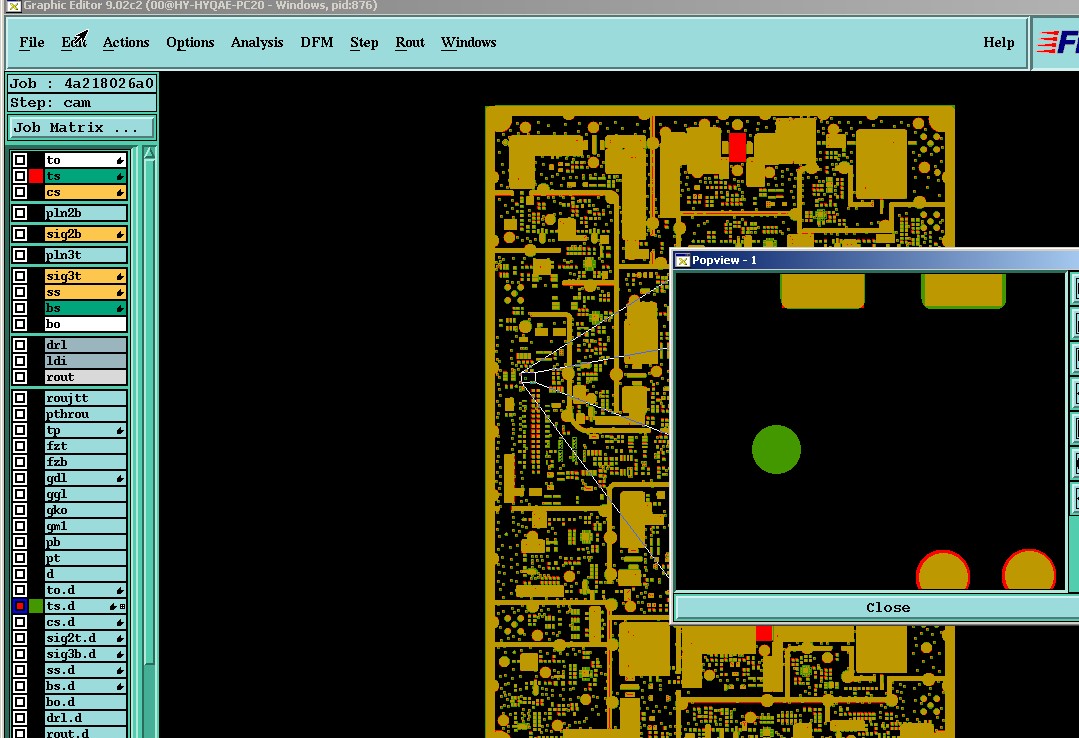Screen dimensions: 1079x738
Task: Select the fzb layer name
Action: tap(85, 462)
